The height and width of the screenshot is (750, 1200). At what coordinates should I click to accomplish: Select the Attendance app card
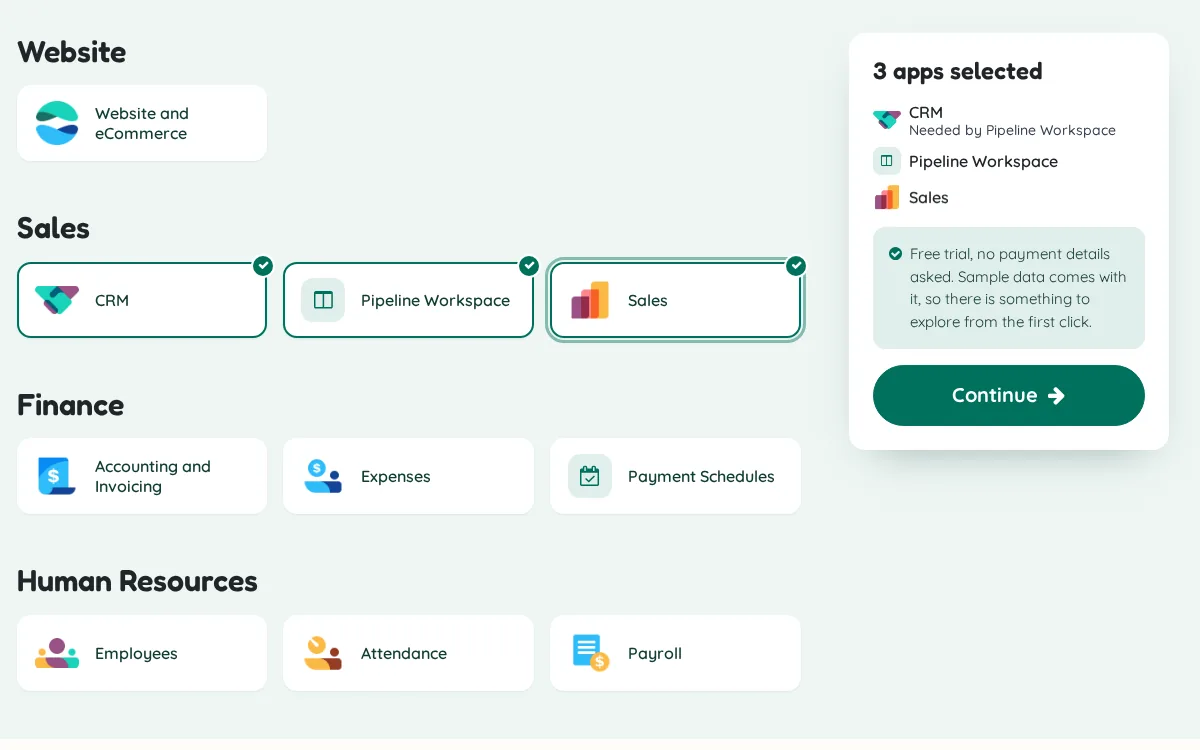click(408, 653)
